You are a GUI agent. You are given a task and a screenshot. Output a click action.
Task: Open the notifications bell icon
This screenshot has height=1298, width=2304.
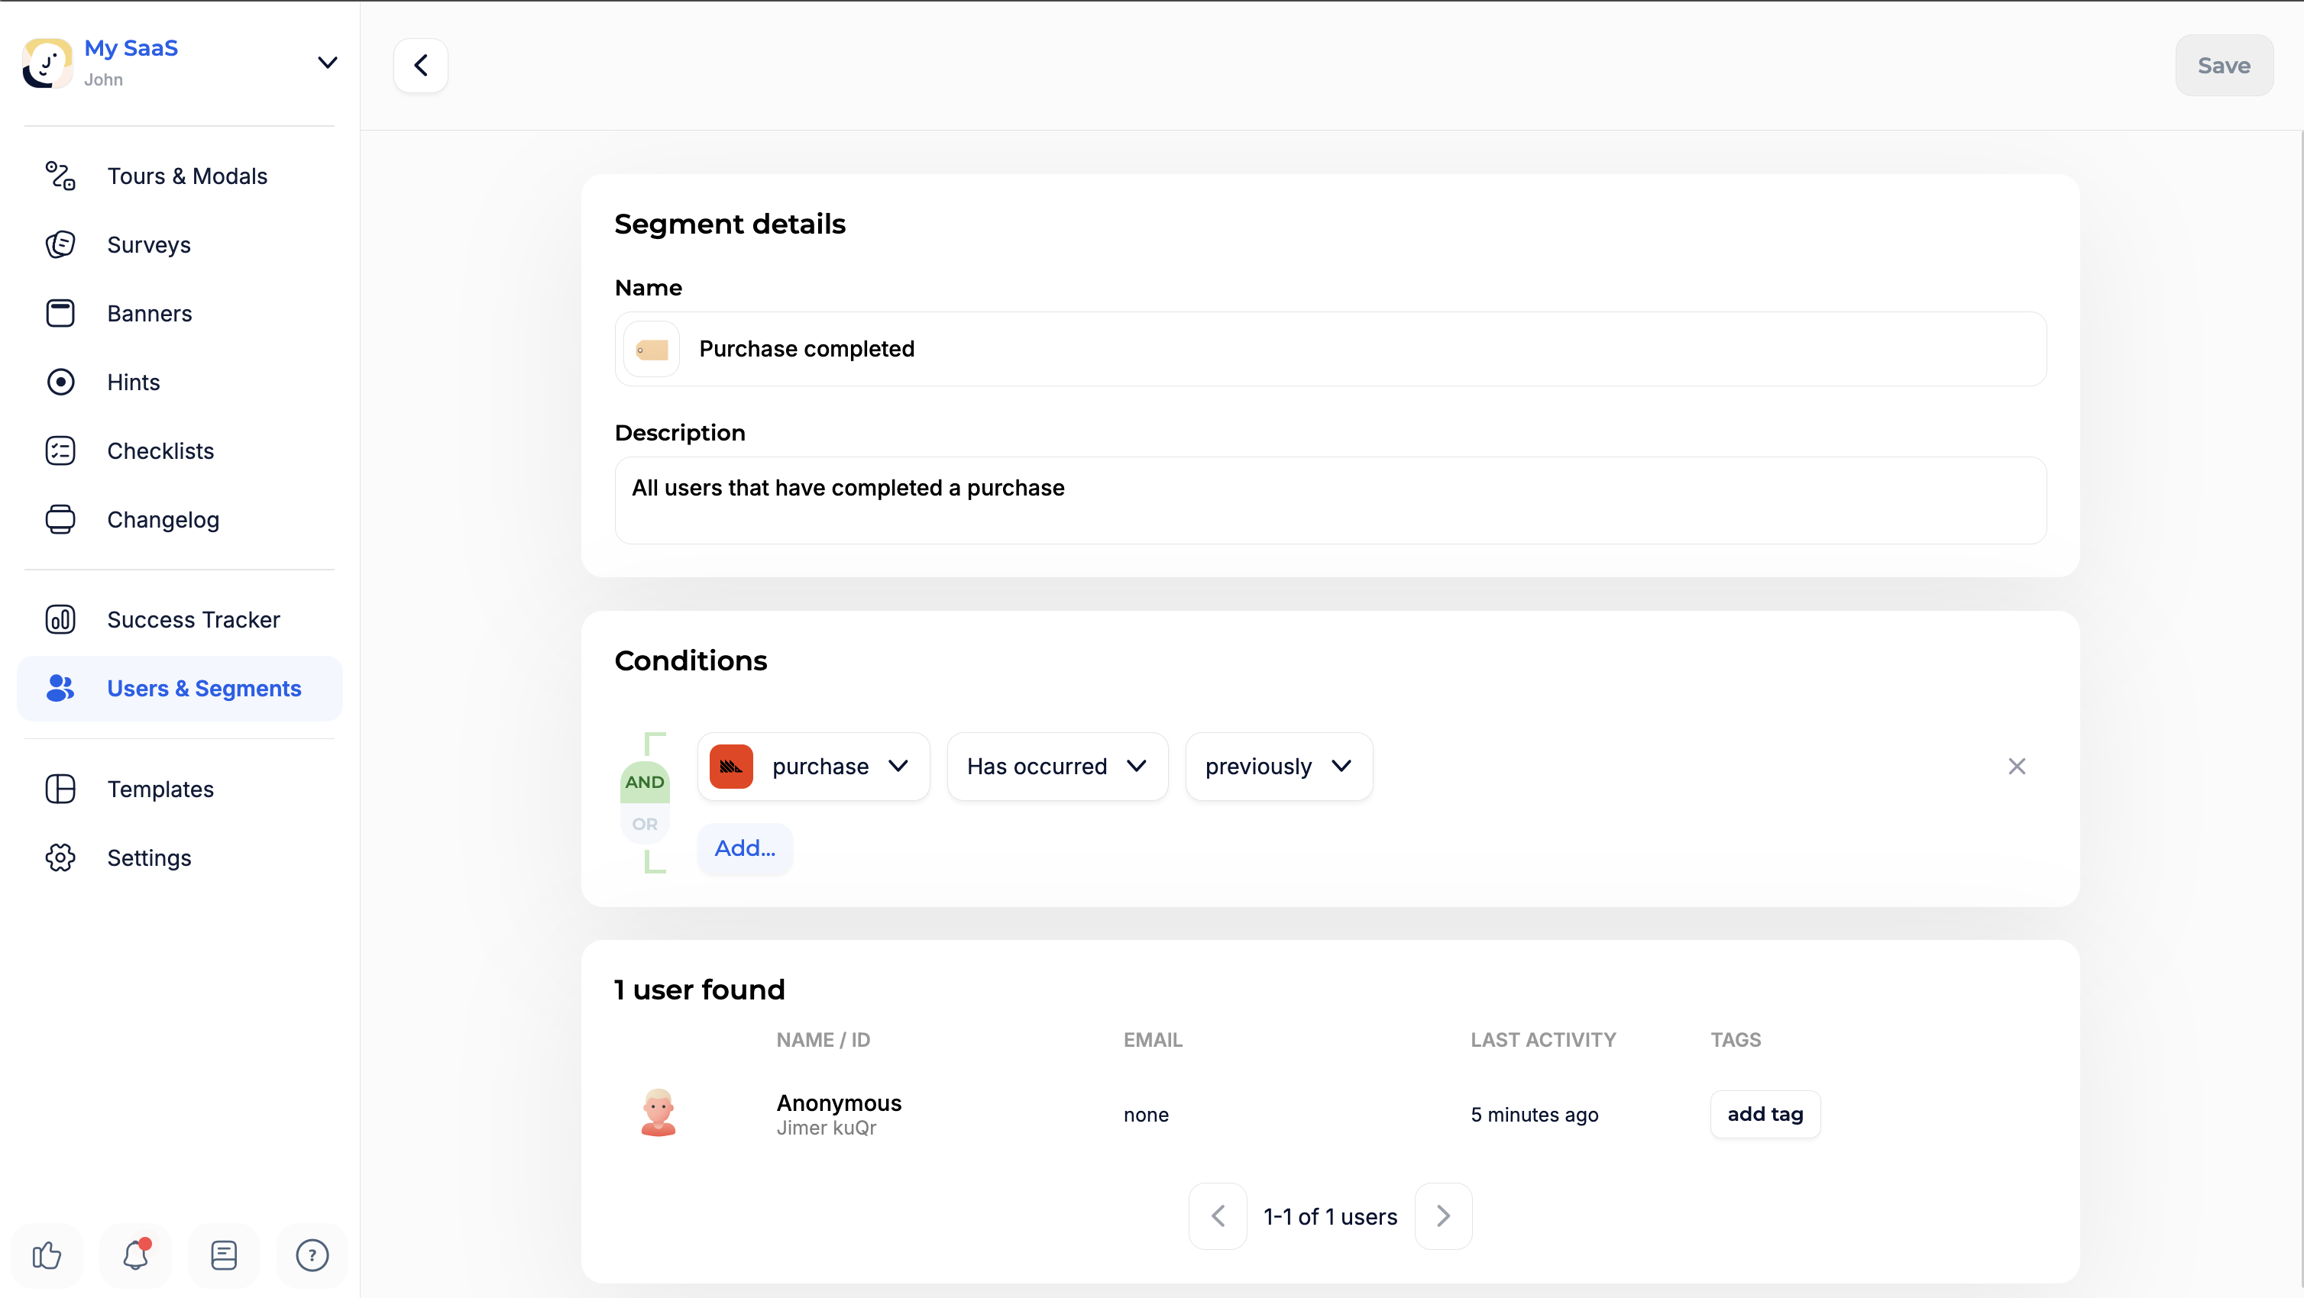tap(135, 1255)
